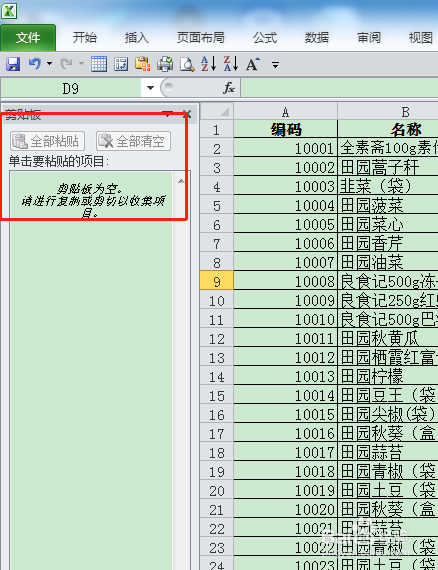Viewport: 438px width, 570px height.
Task: Click cell containing 田园柠檬
Action: coord(388,376)
